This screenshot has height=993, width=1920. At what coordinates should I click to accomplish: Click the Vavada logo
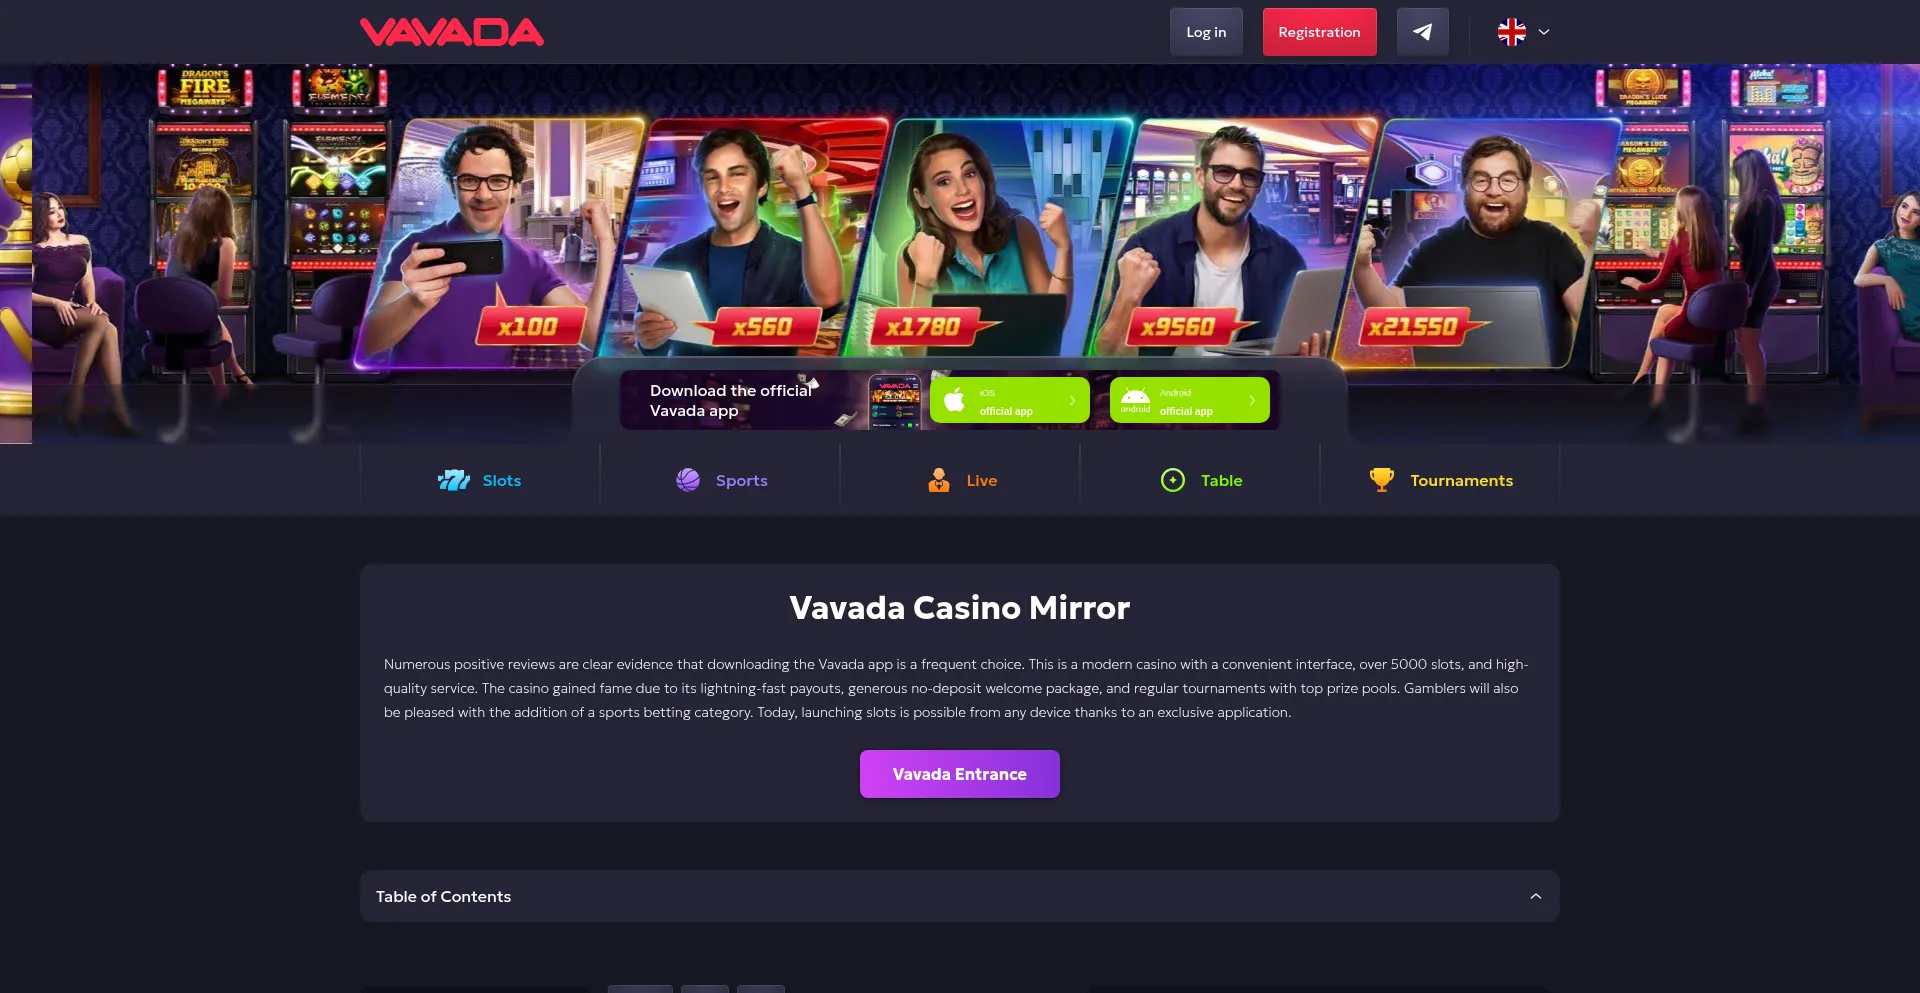[452, 32]
